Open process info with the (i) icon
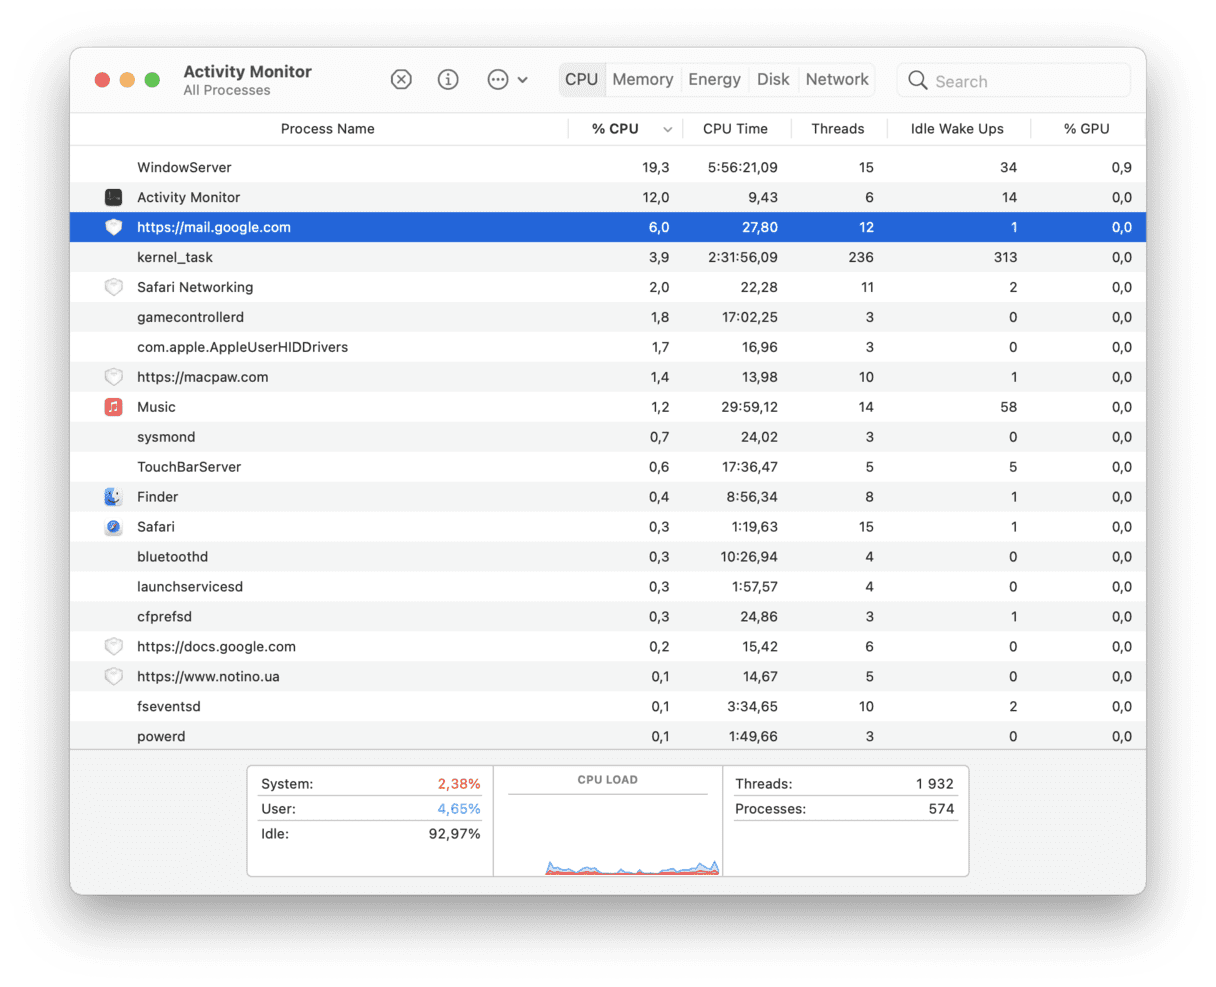This screenshot has height=987, width=1216. tap(448, 80)
